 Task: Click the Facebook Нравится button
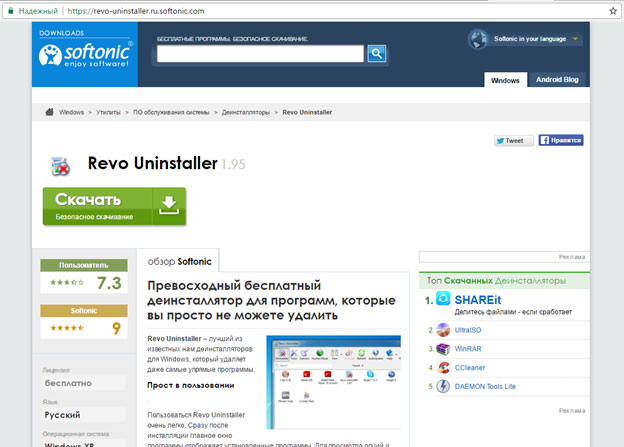(561, 140)
